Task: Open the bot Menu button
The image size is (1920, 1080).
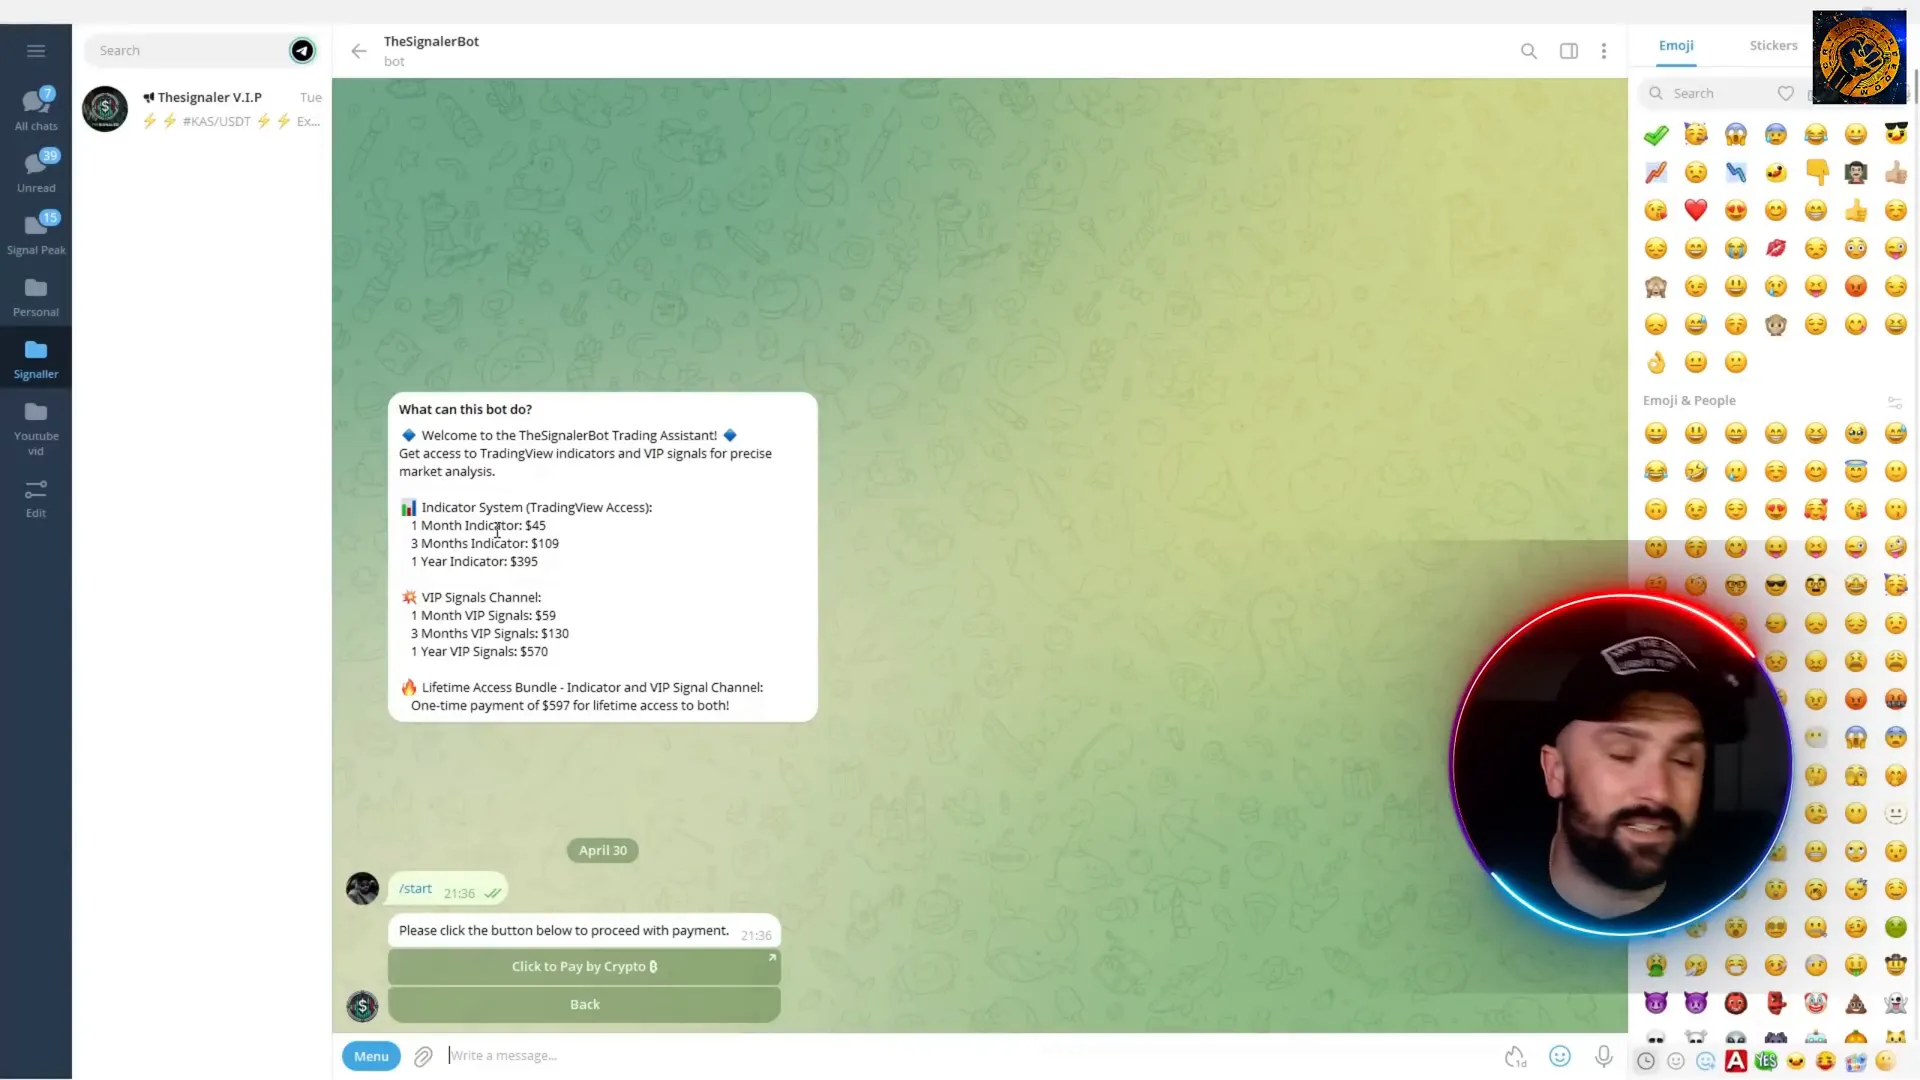Action: pyautogui.click(x=371, y=1056)
